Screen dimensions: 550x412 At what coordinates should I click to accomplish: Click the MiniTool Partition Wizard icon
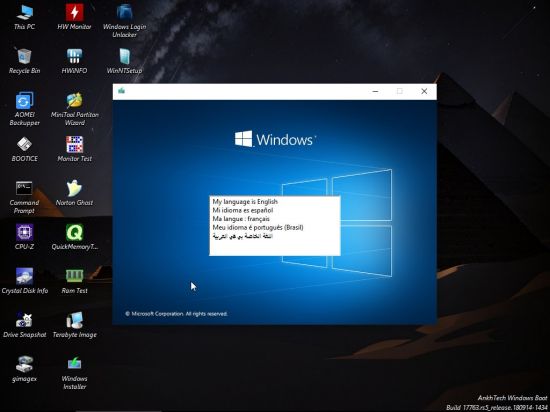coord(74,108)
